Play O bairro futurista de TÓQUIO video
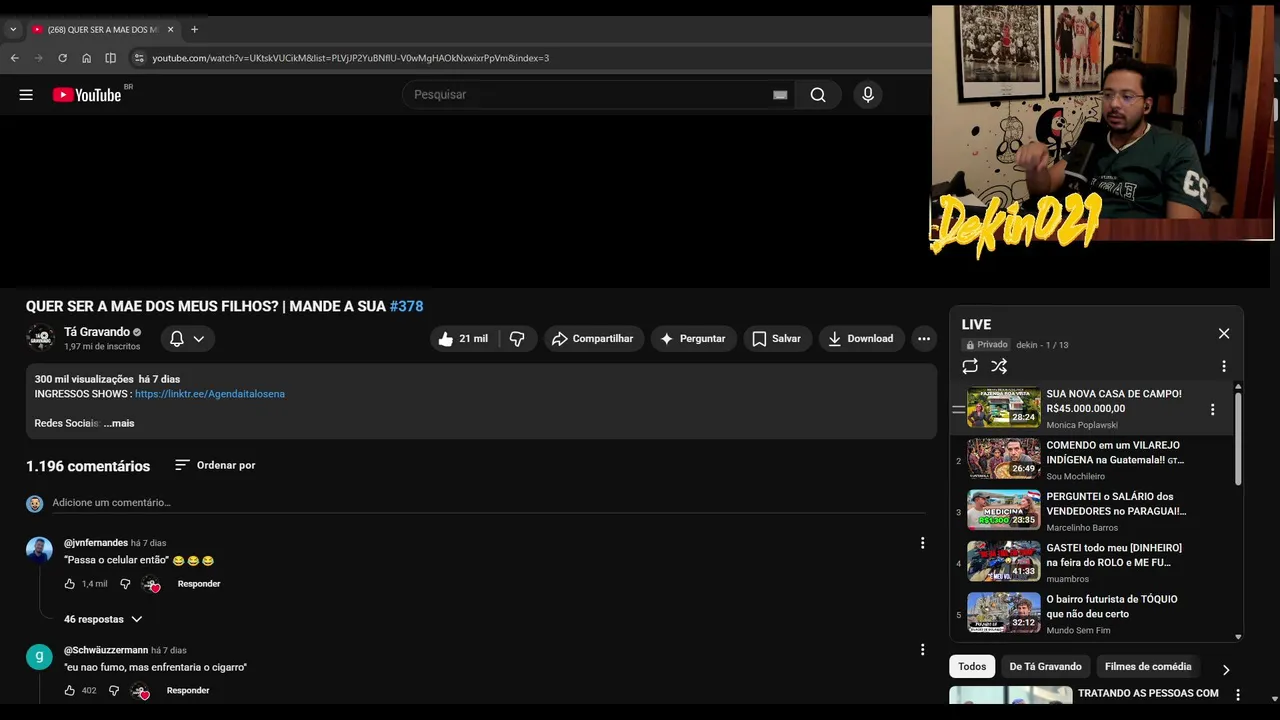The height and width of the screenshot is (720, 1280). (x=1090, y=613)
